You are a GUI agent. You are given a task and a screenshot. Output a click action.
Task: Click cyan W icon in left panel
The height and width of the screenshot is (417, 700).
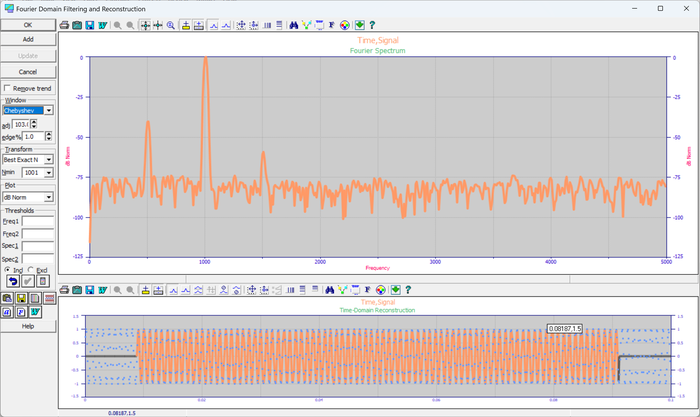point(35,312)
